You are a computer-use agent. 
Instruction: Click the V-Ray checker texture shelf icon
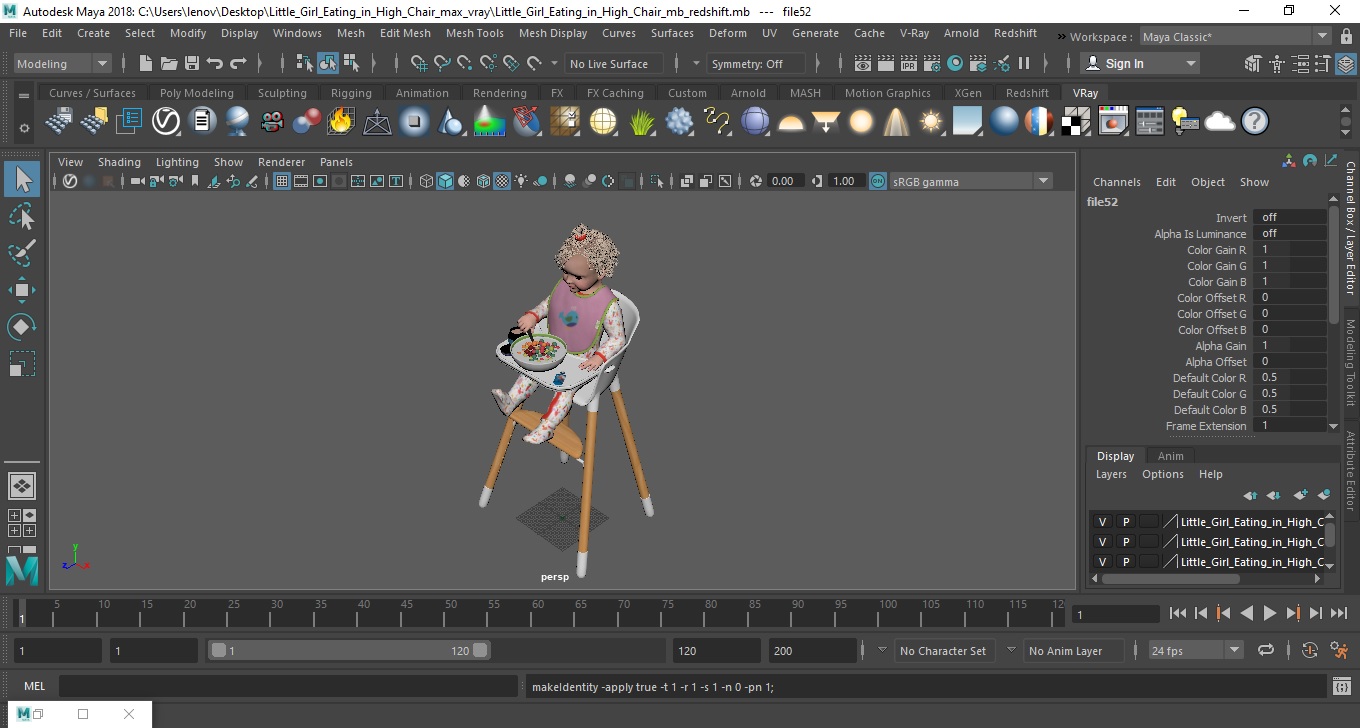coord(1076,122)
